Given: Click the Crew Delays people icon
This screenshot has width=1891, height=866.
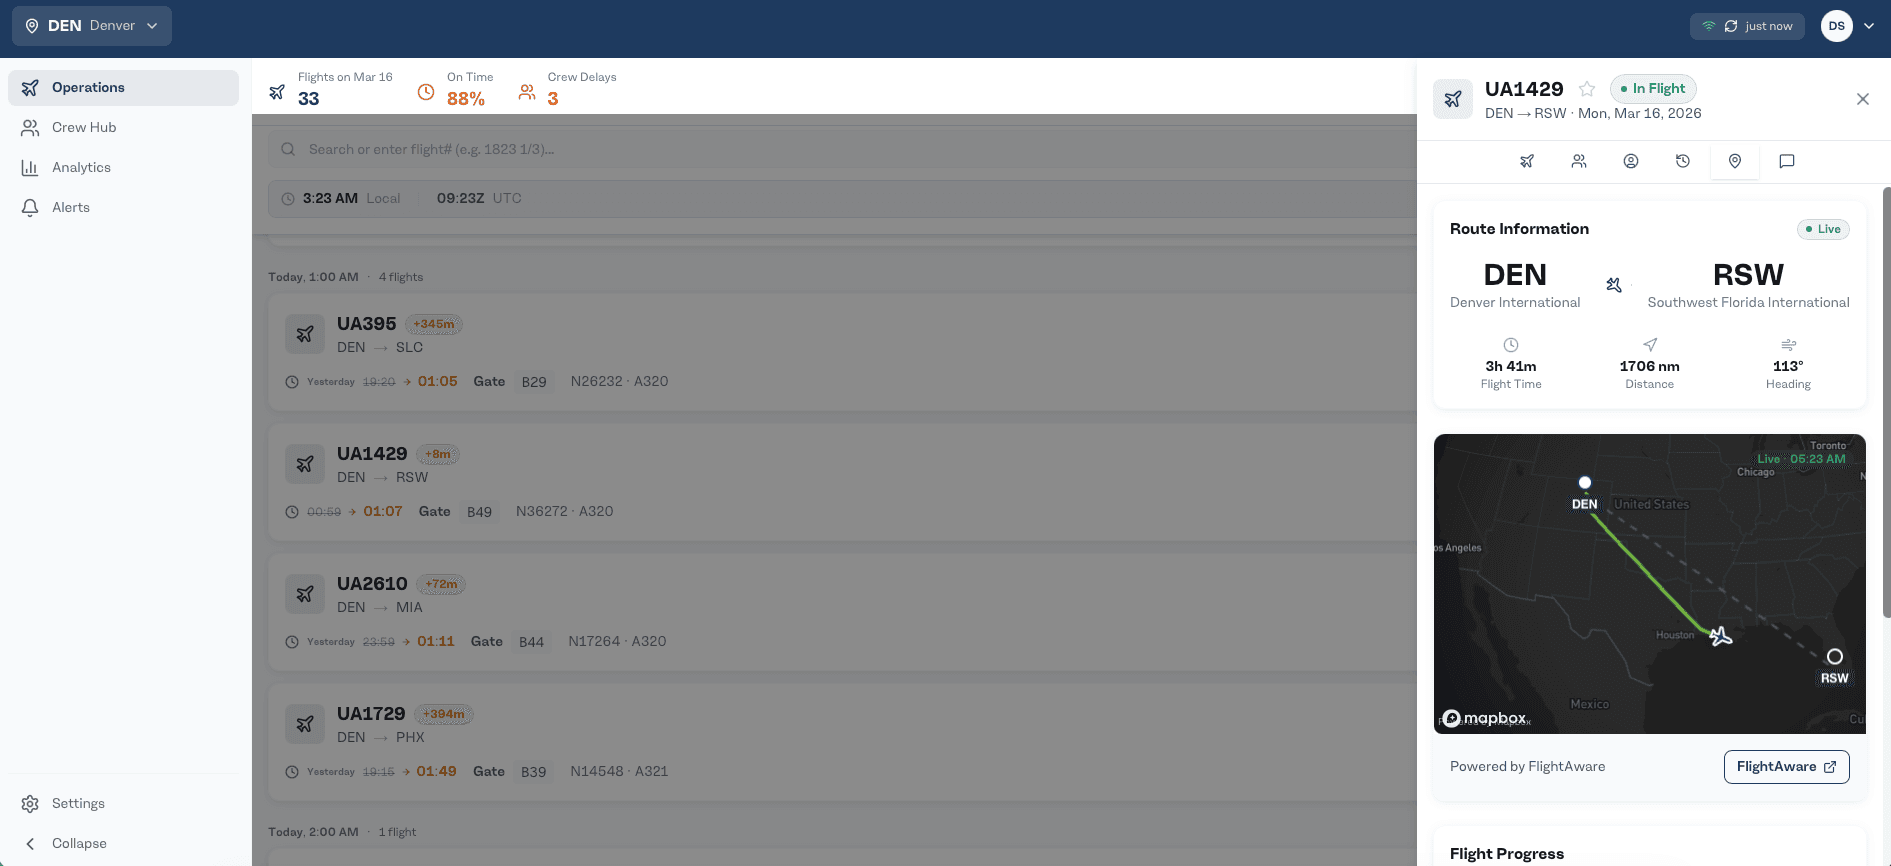Looking at the screenshot, I should tap(527, 92).
